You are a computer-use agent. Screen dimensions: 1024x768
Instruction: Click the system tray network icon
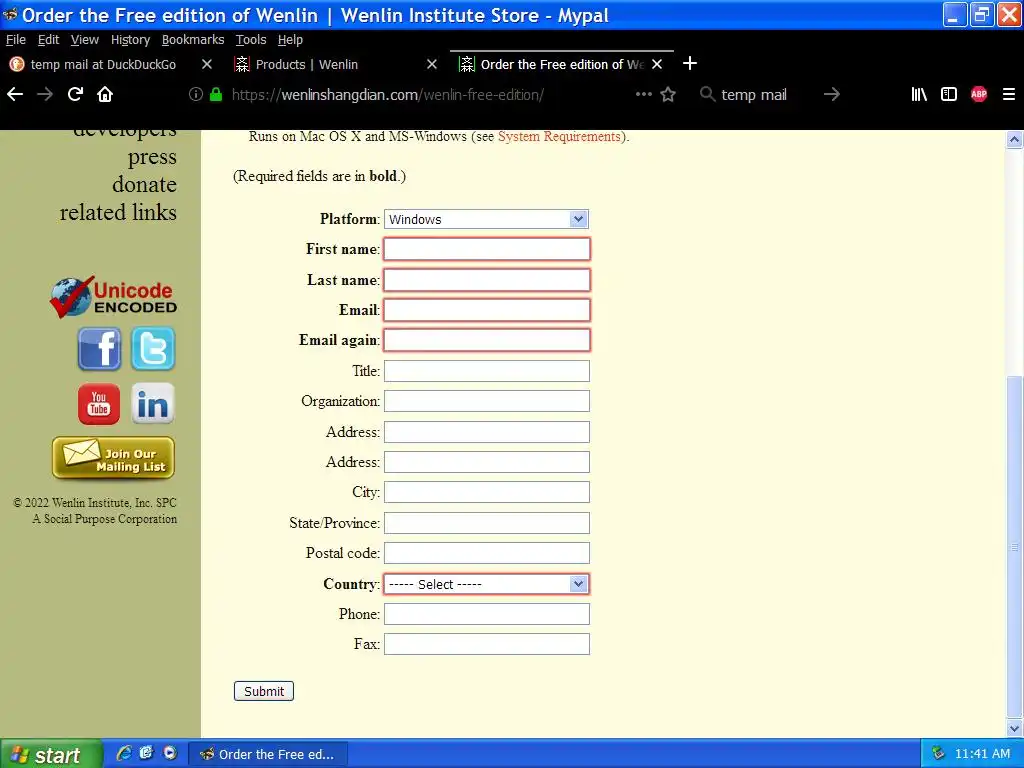(938, 753)
